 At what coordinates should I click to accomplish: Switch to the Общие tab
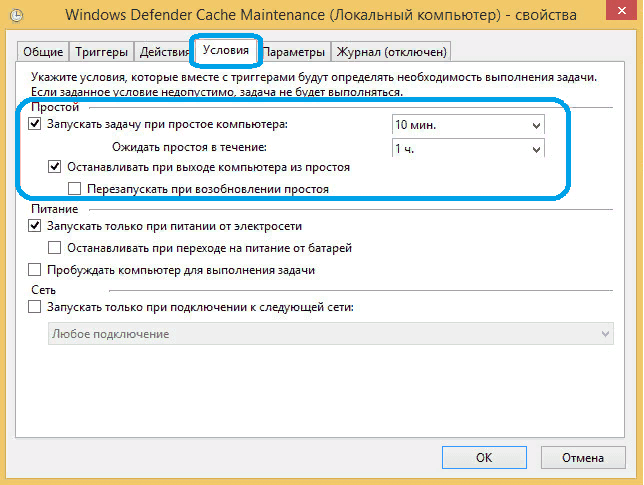(43, 52)
